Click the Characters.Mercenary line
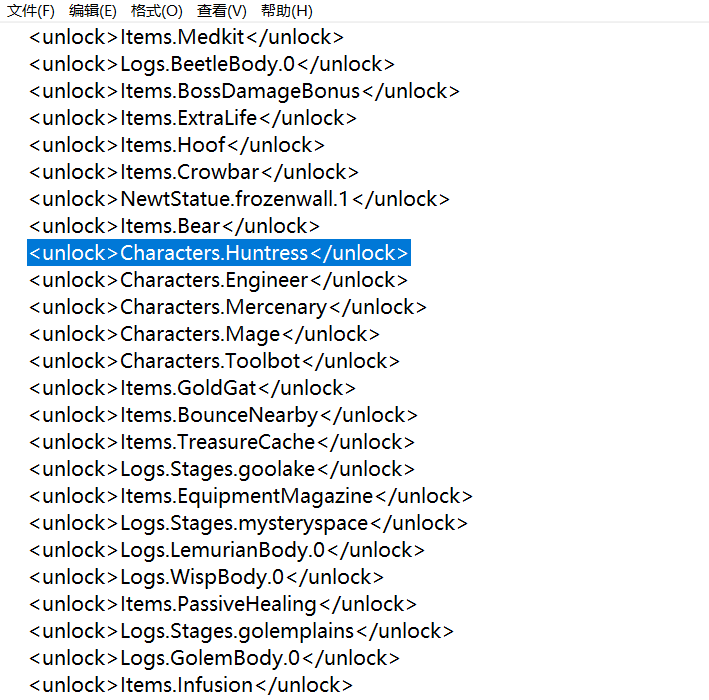709x700 pixels. [x=227, y=307]
